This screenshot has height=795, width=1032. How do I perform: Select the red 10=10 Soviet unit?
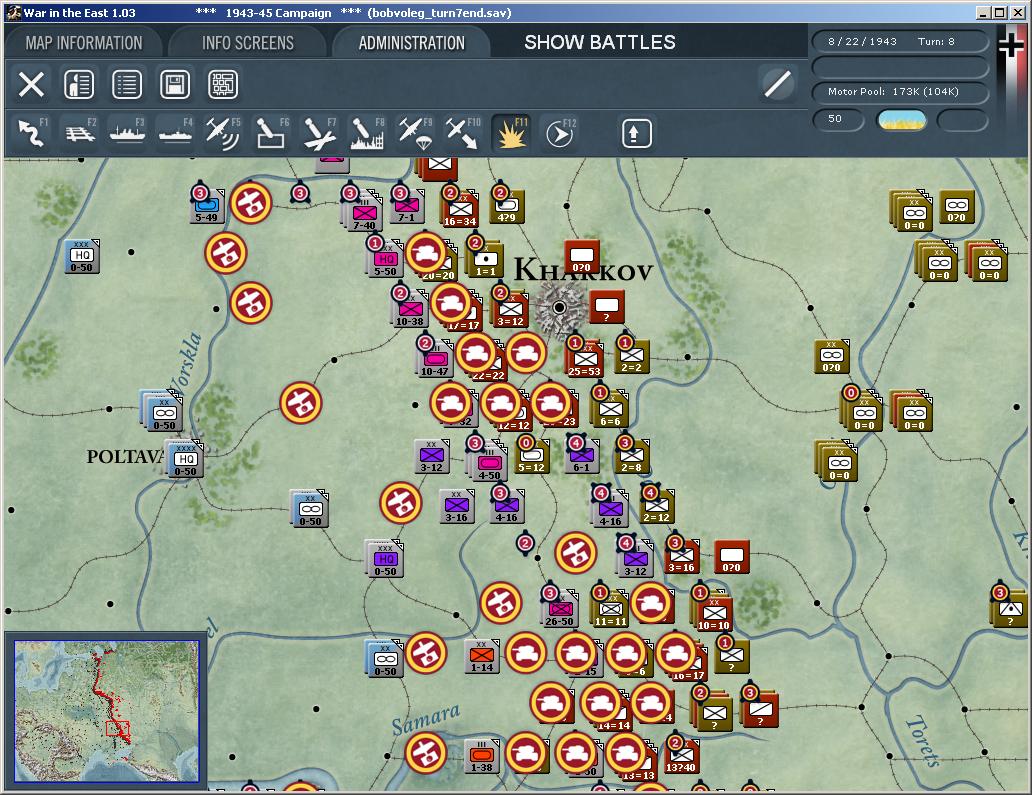[713, 613]
